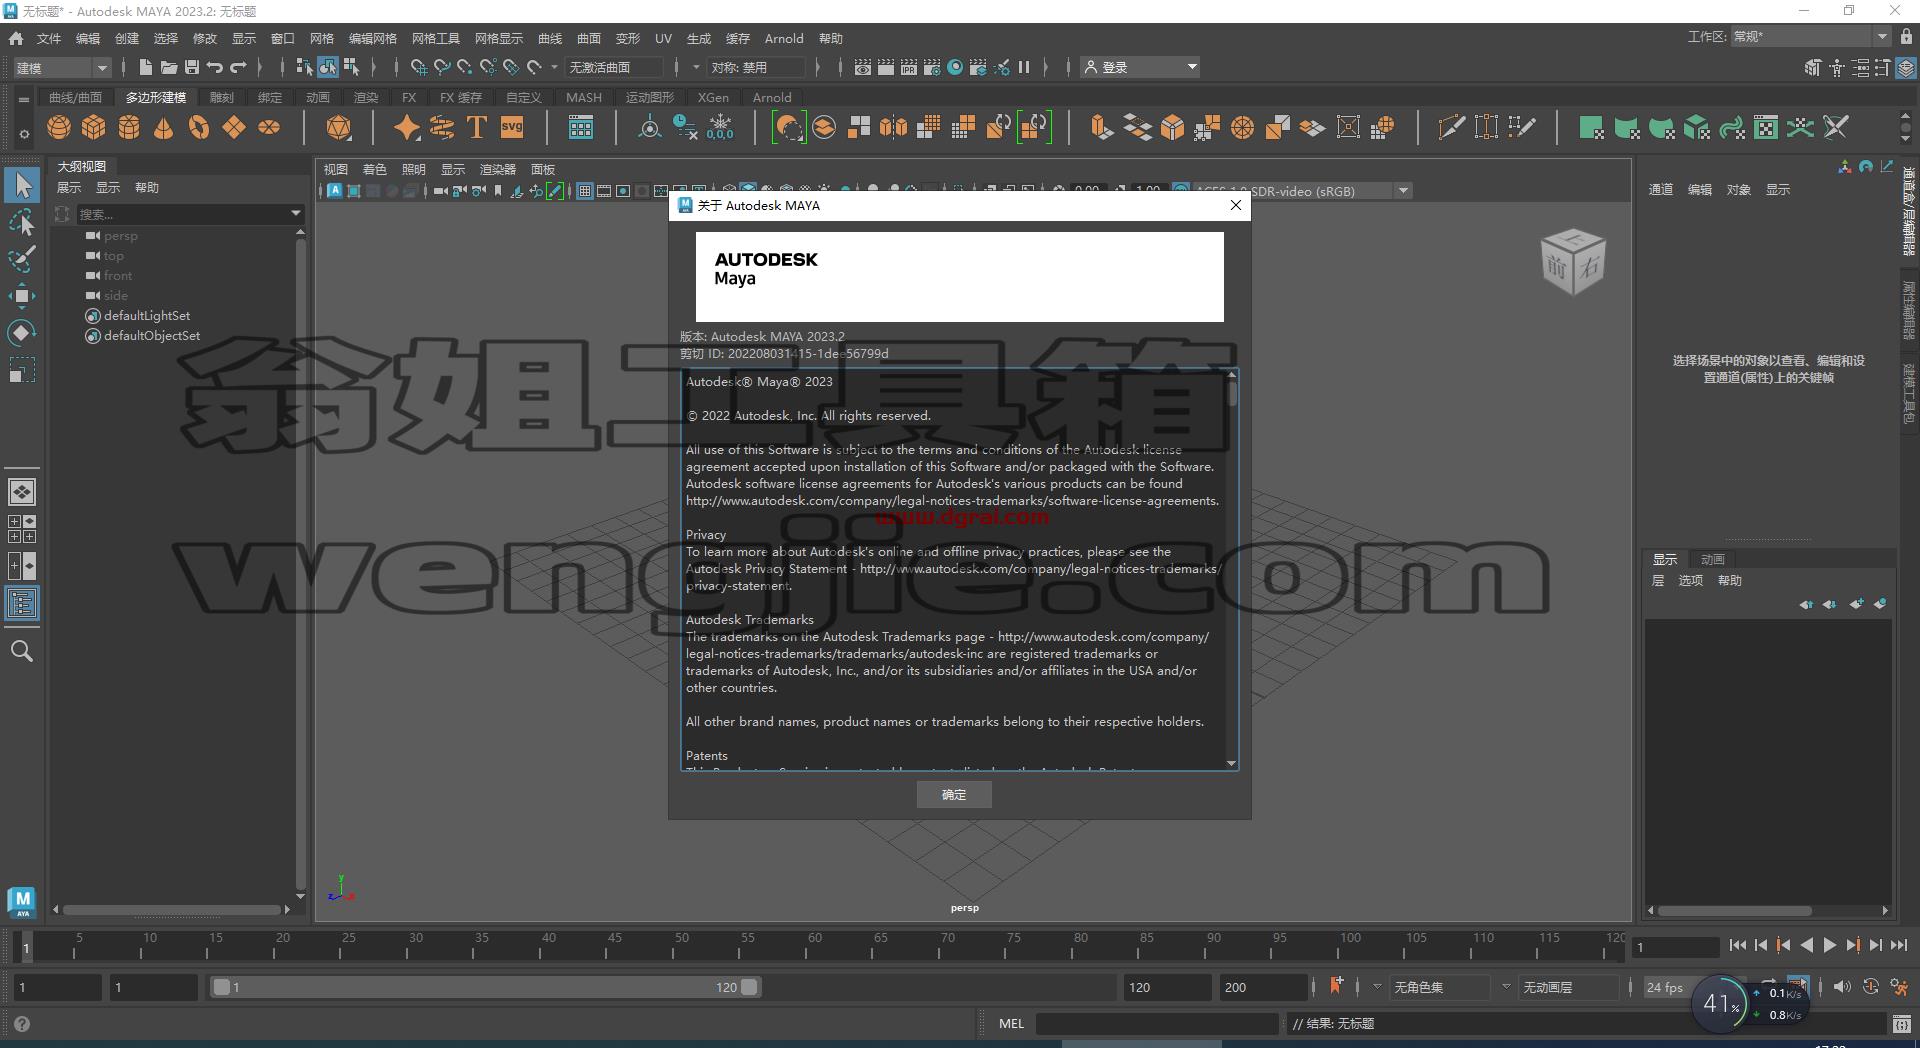The height and width of the screenshot is (1048, 1920).
Task: Open the 创建 Create menu
Action: click(127, 38)
